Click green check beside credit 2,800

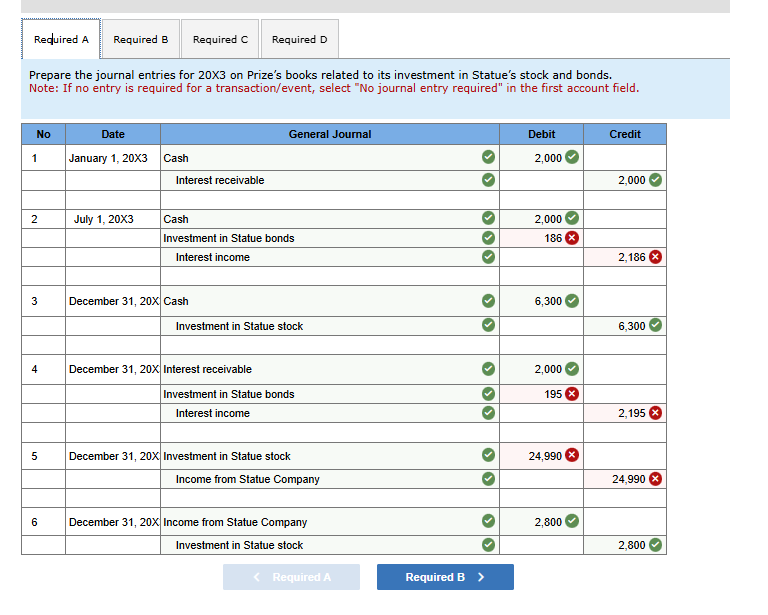[x=655, y=544]
